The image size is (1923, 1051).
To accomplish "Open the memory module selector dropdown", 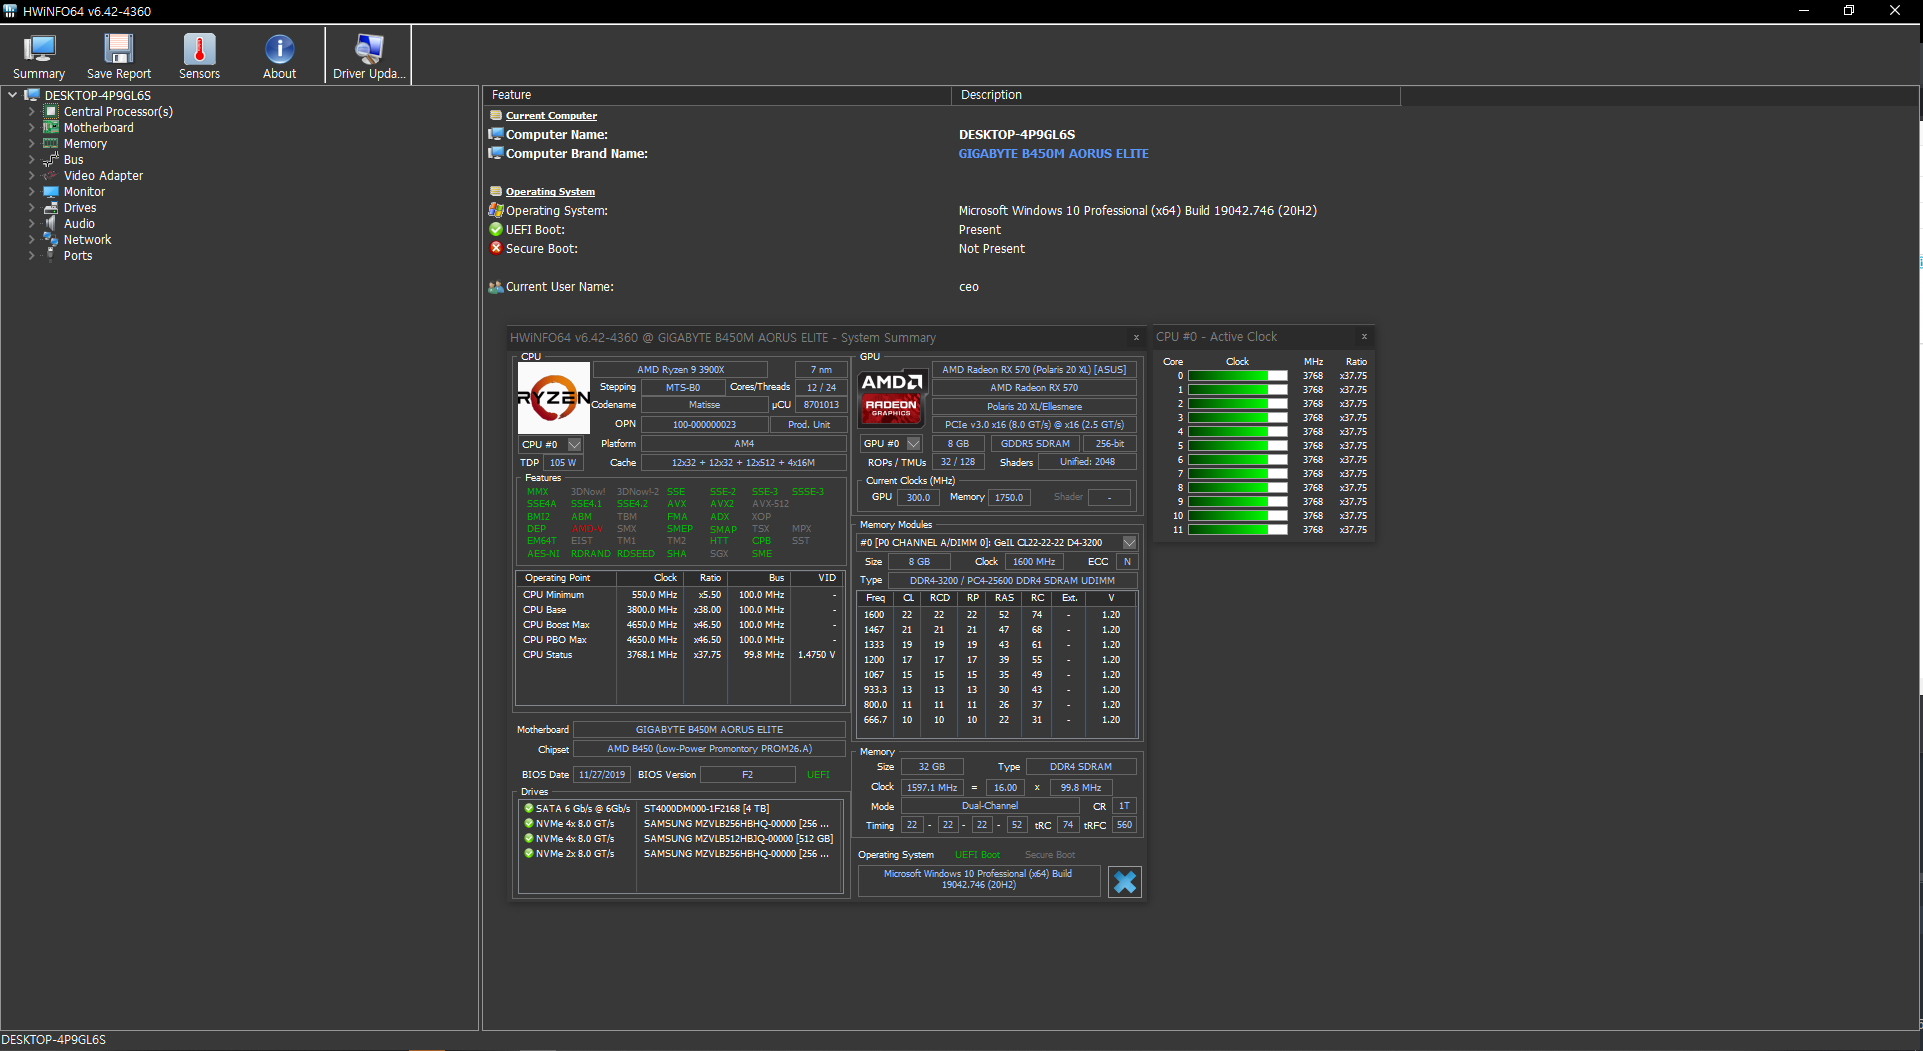I will (x=1130, y=542).
